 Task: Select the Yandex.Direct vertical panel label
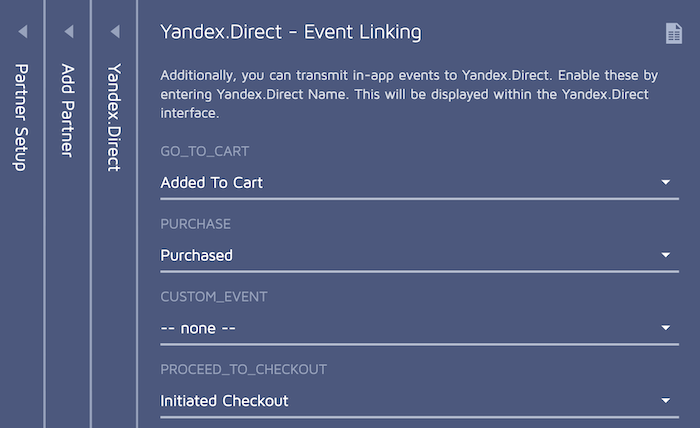tap(114, 117)
